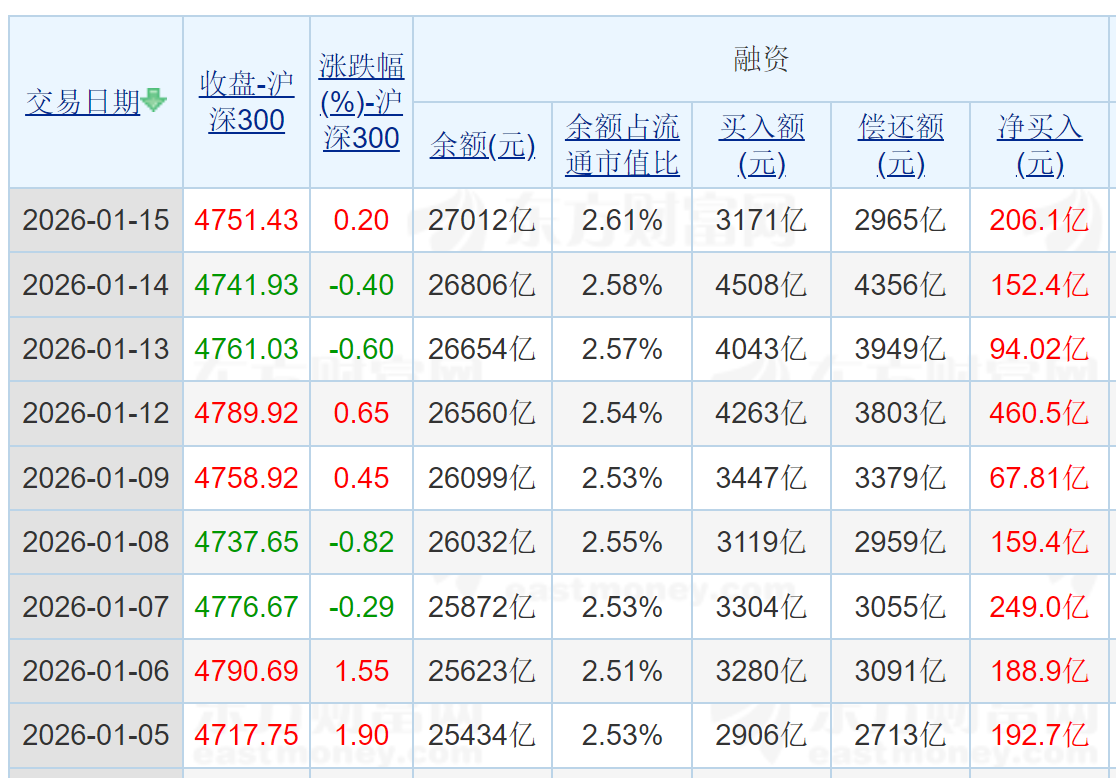Sort by 余额(元) column
The width and height of the screenshot is (1116, 778).
pos(482,145)
